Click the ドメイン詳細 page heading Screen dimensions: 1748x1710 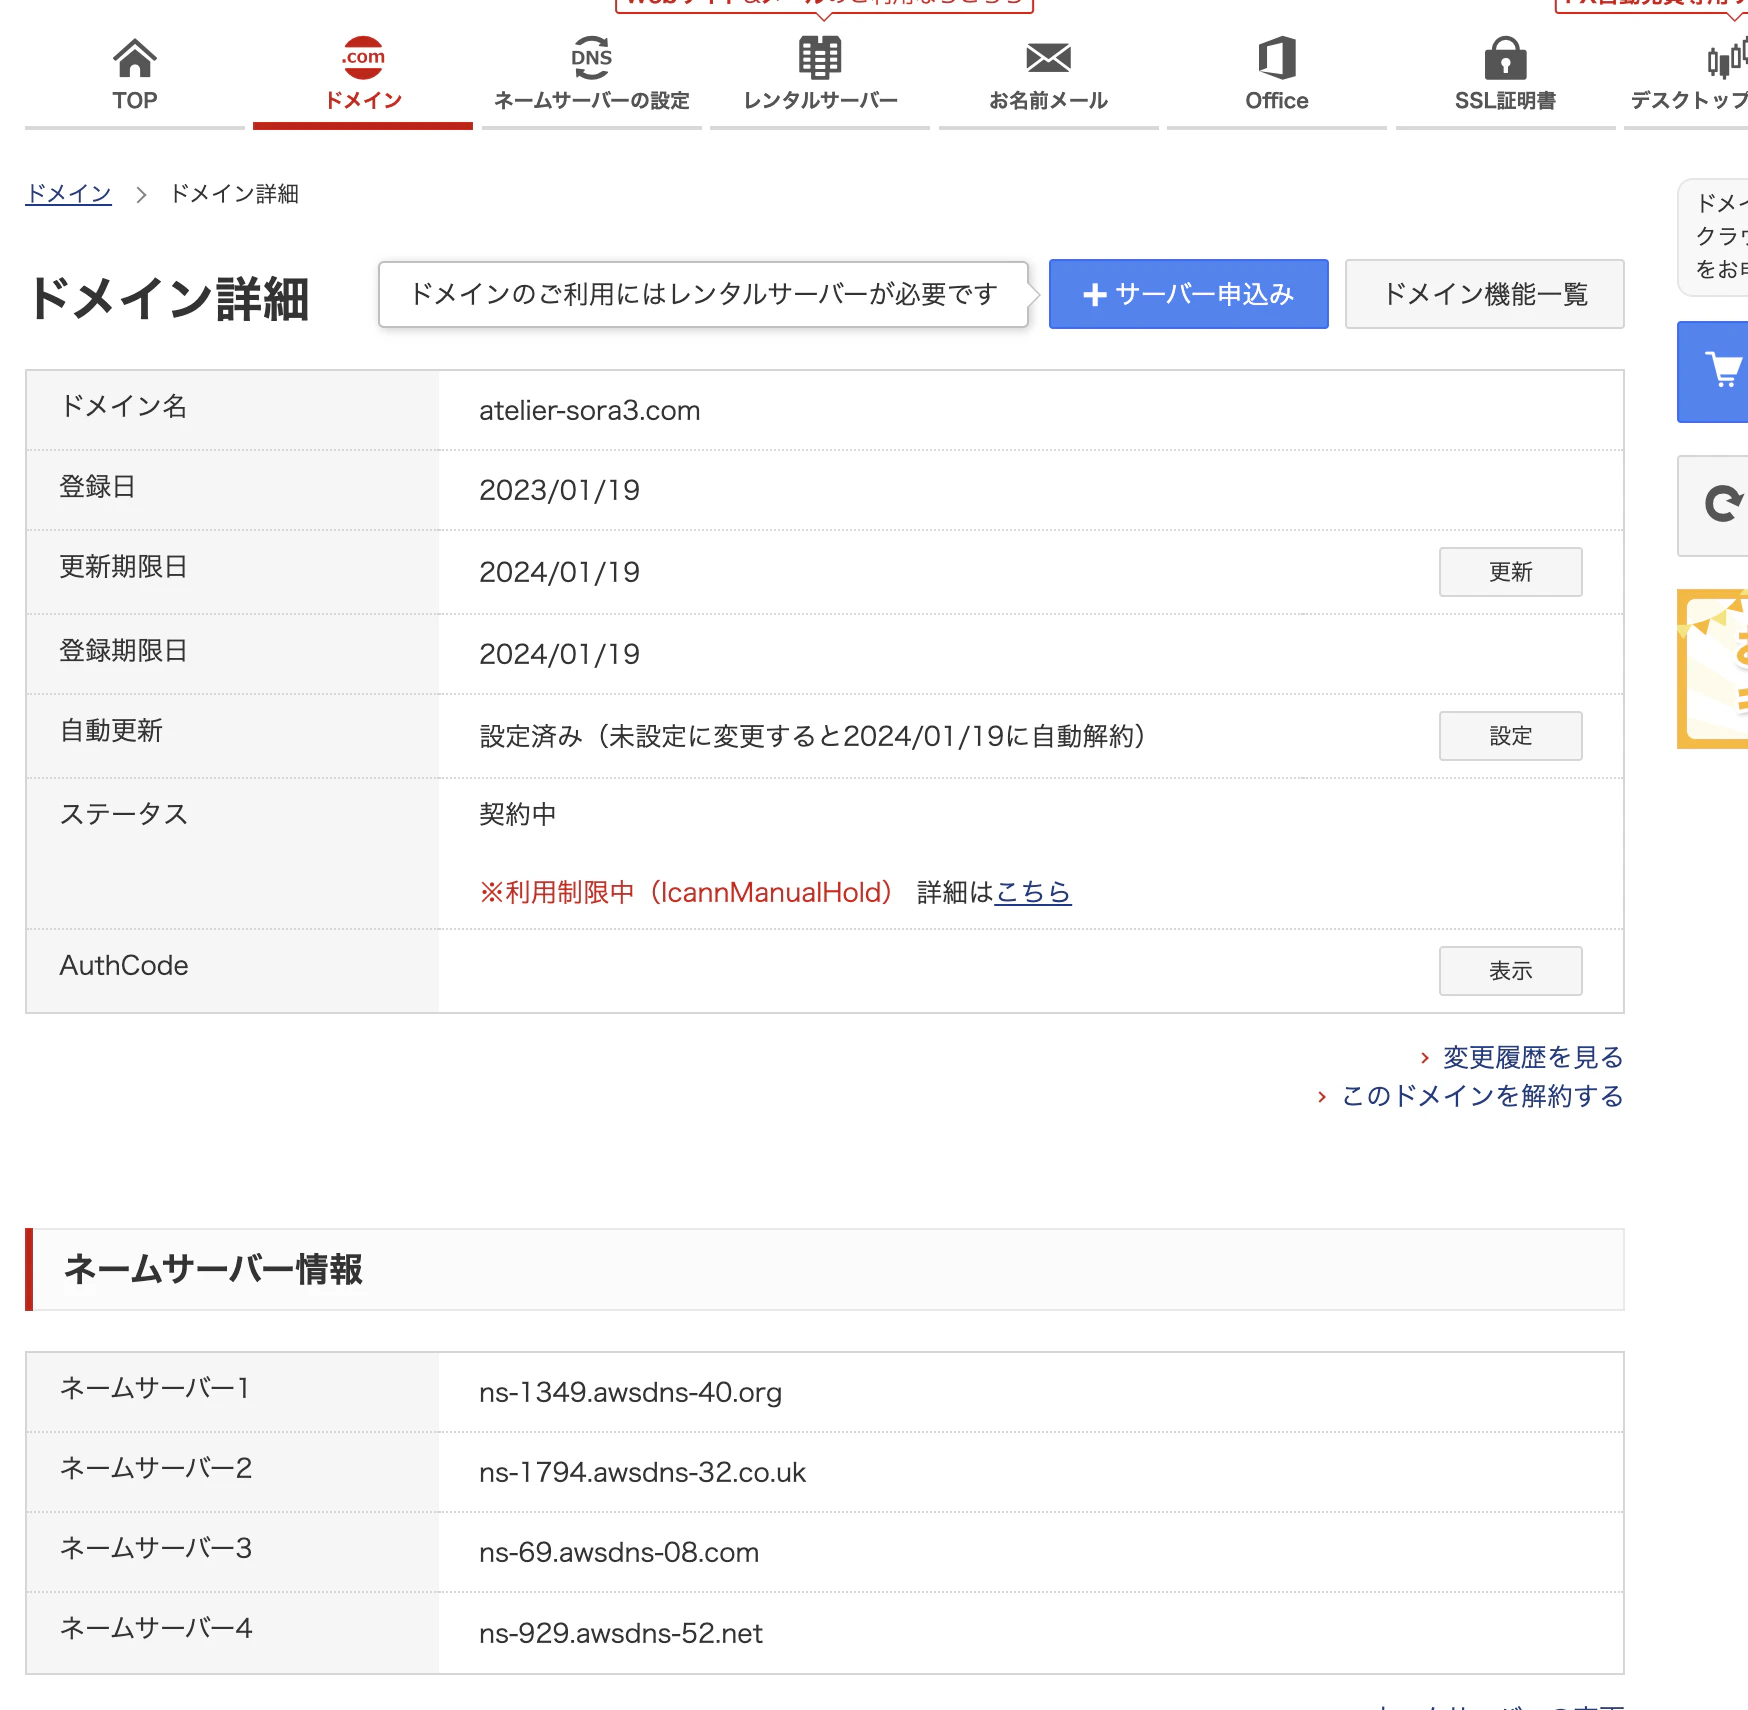(x=168, y=298)
